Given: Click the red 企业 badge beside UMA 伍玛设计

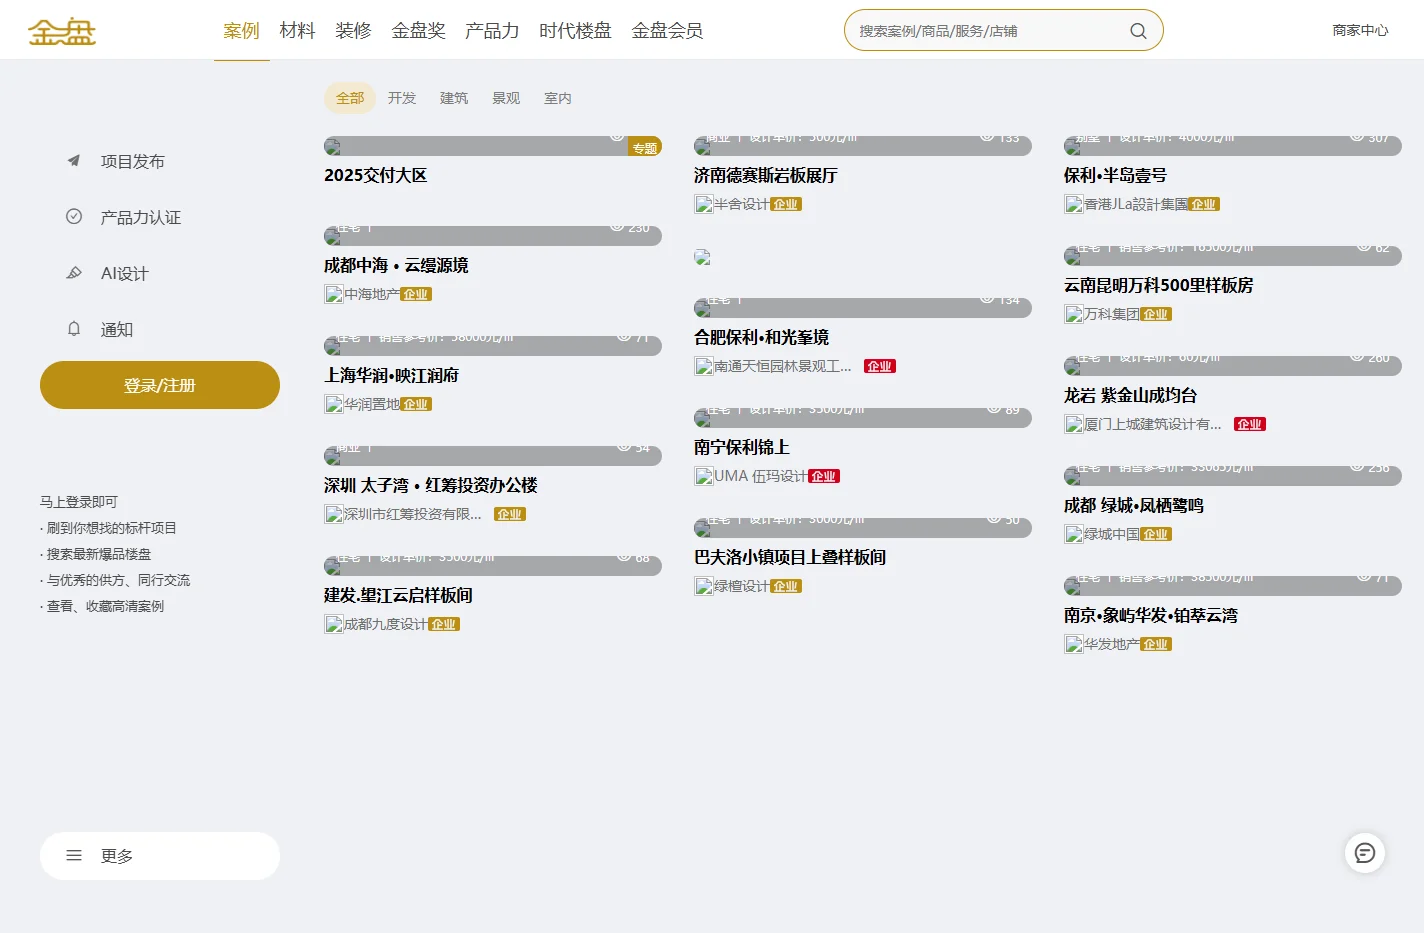Looking at the screenshot, I should click(x=824, y=476).
